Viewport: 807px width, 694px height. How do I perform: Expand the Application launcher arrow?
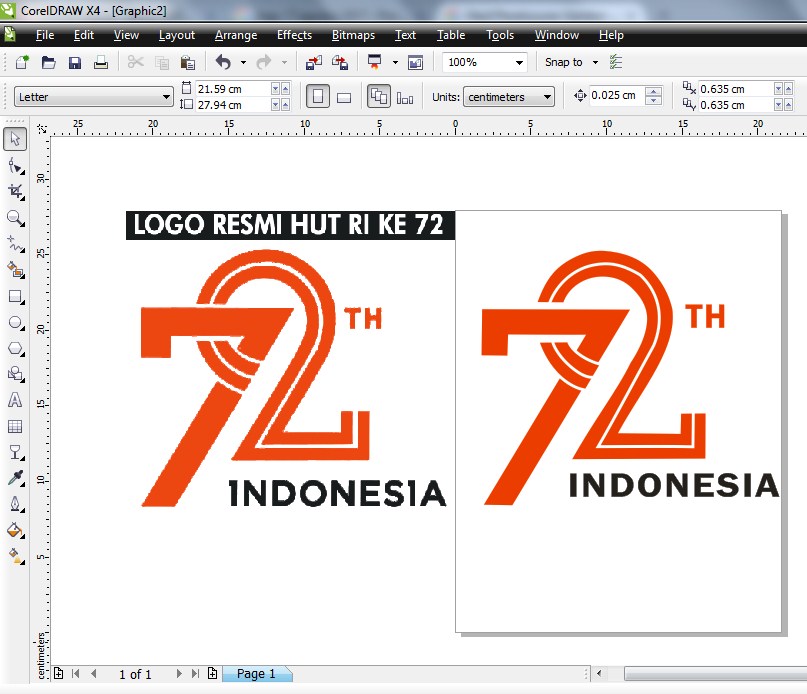[395, 62]
